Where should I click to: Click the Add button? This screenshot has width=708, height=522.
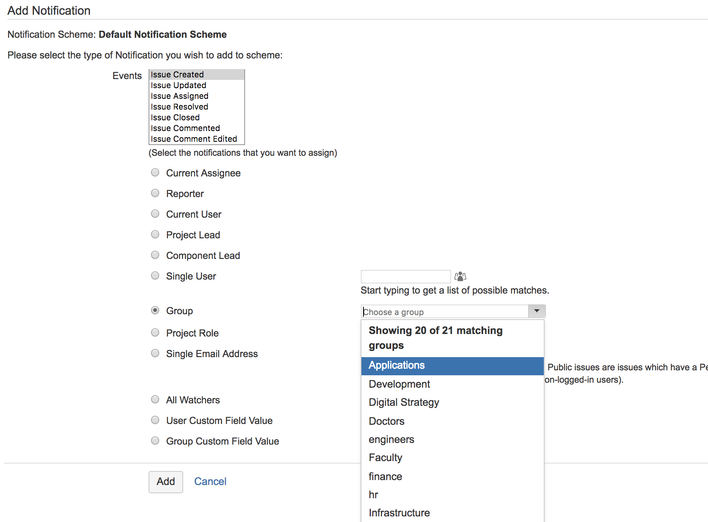point(166,482)
